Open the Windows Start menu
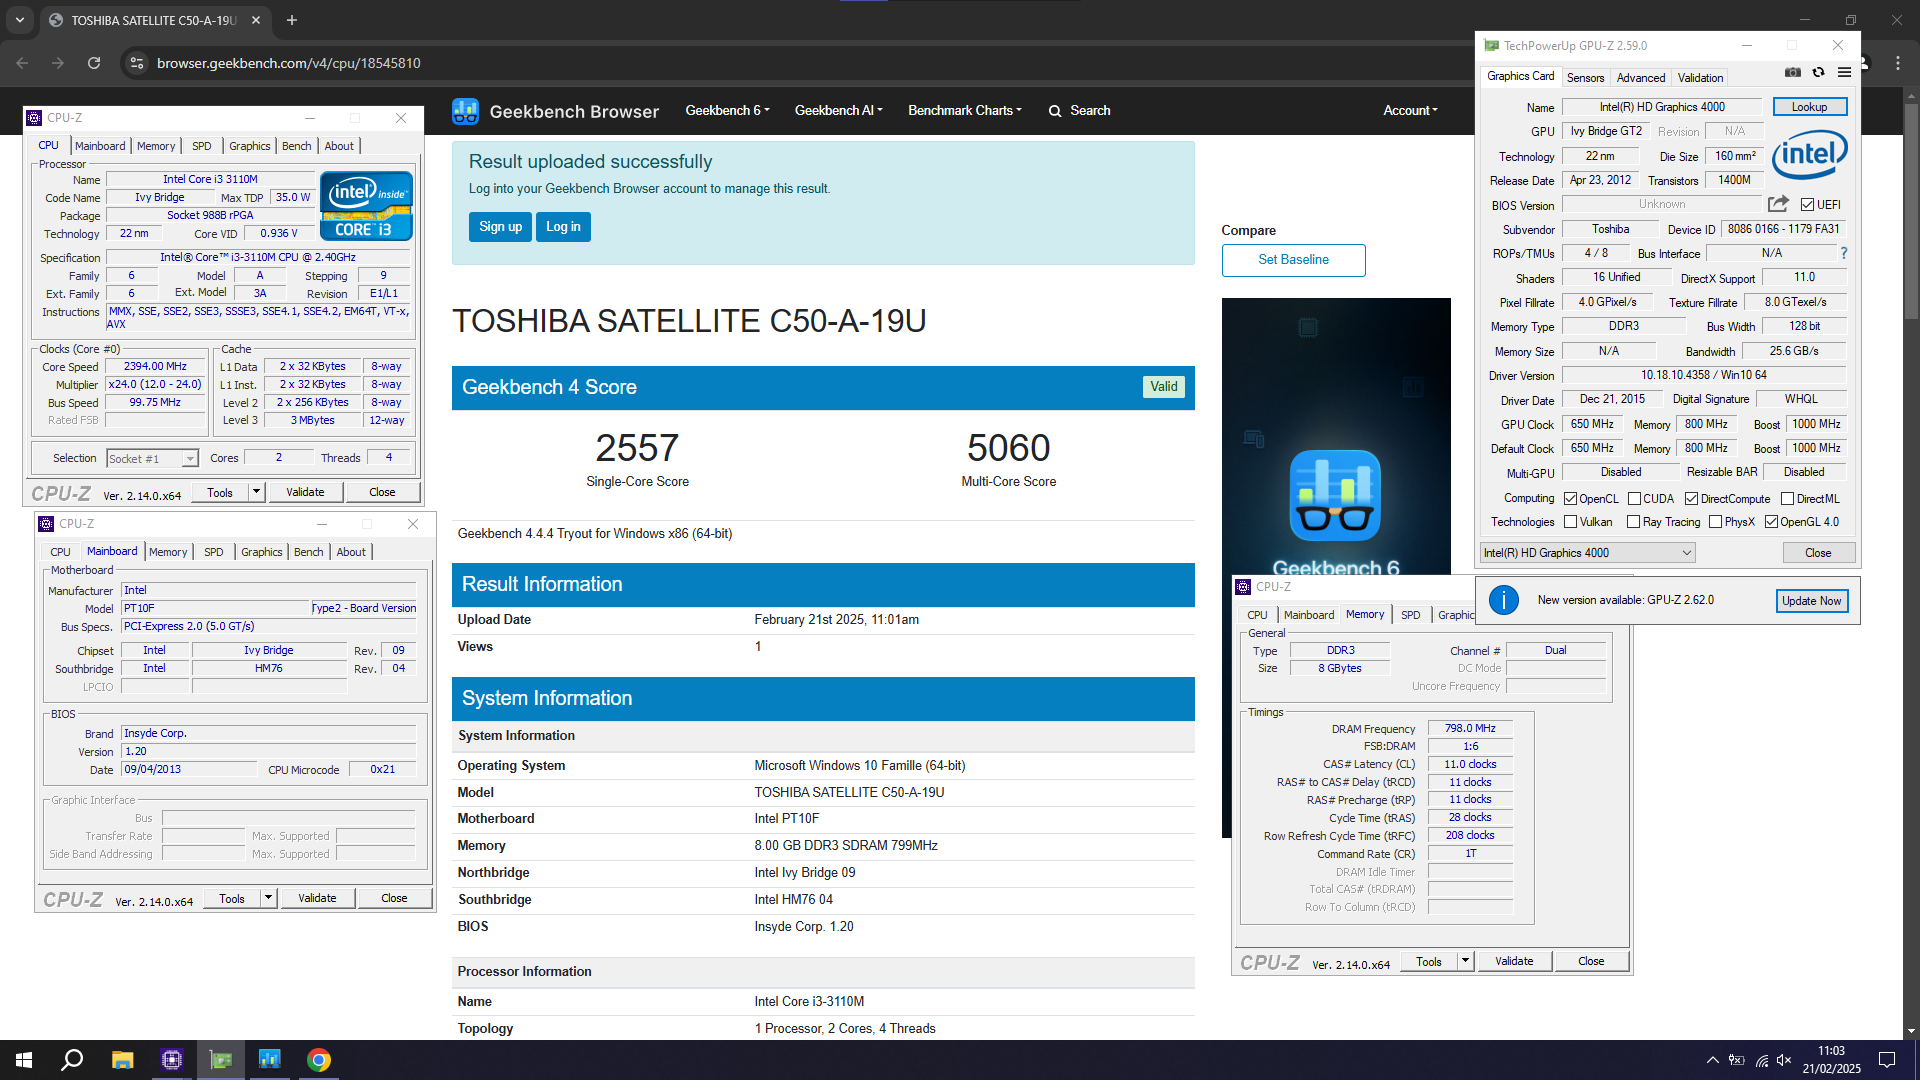The height and width of the screenshot is (1080, 1920). click(24, 1060)
